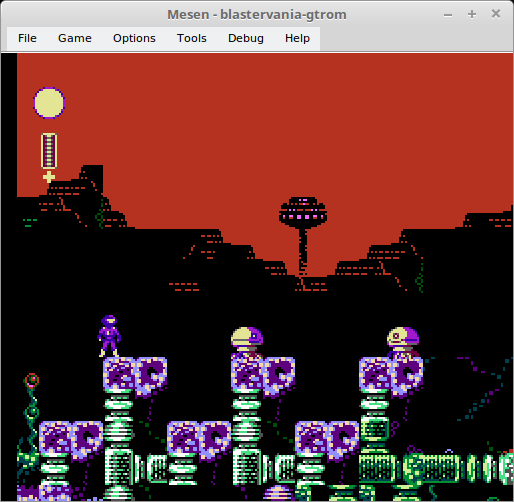Click the right dome-helmet enemy with eye
The height and width of the screenshot is (502, 514).
403,342
